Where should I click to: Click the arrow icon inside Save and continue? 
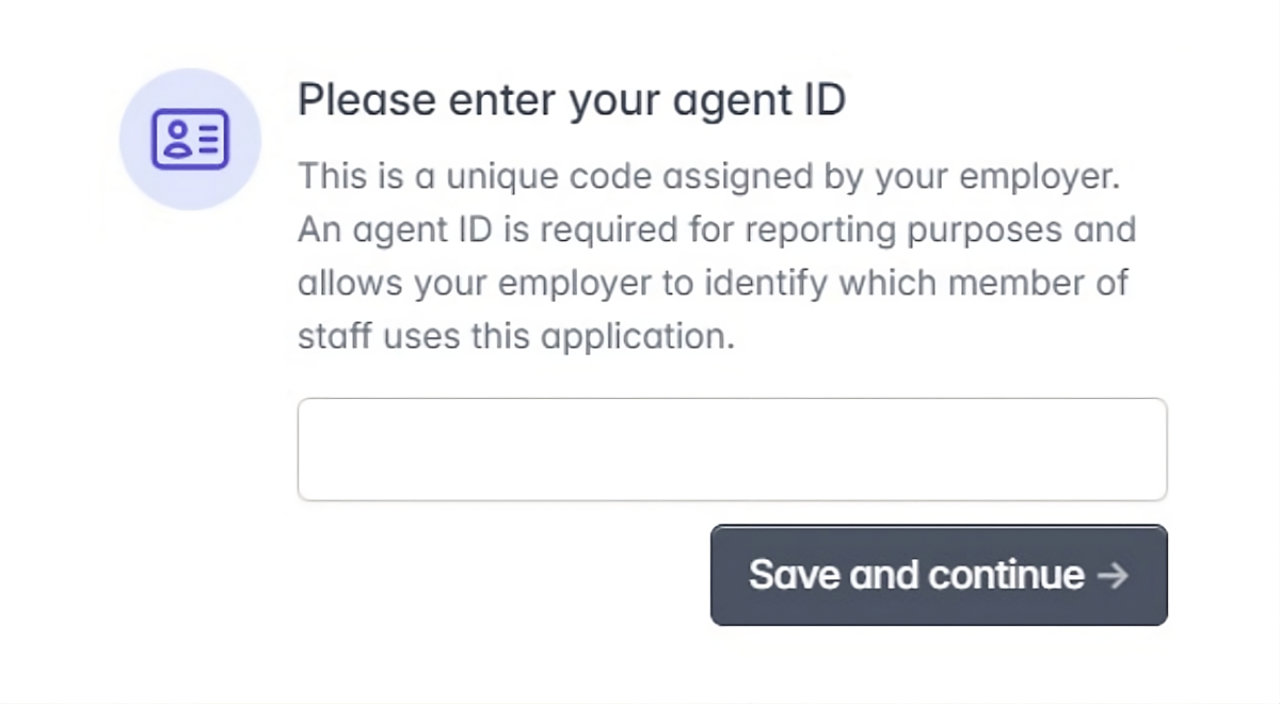pyautogui.click(x=1113, y=575)
